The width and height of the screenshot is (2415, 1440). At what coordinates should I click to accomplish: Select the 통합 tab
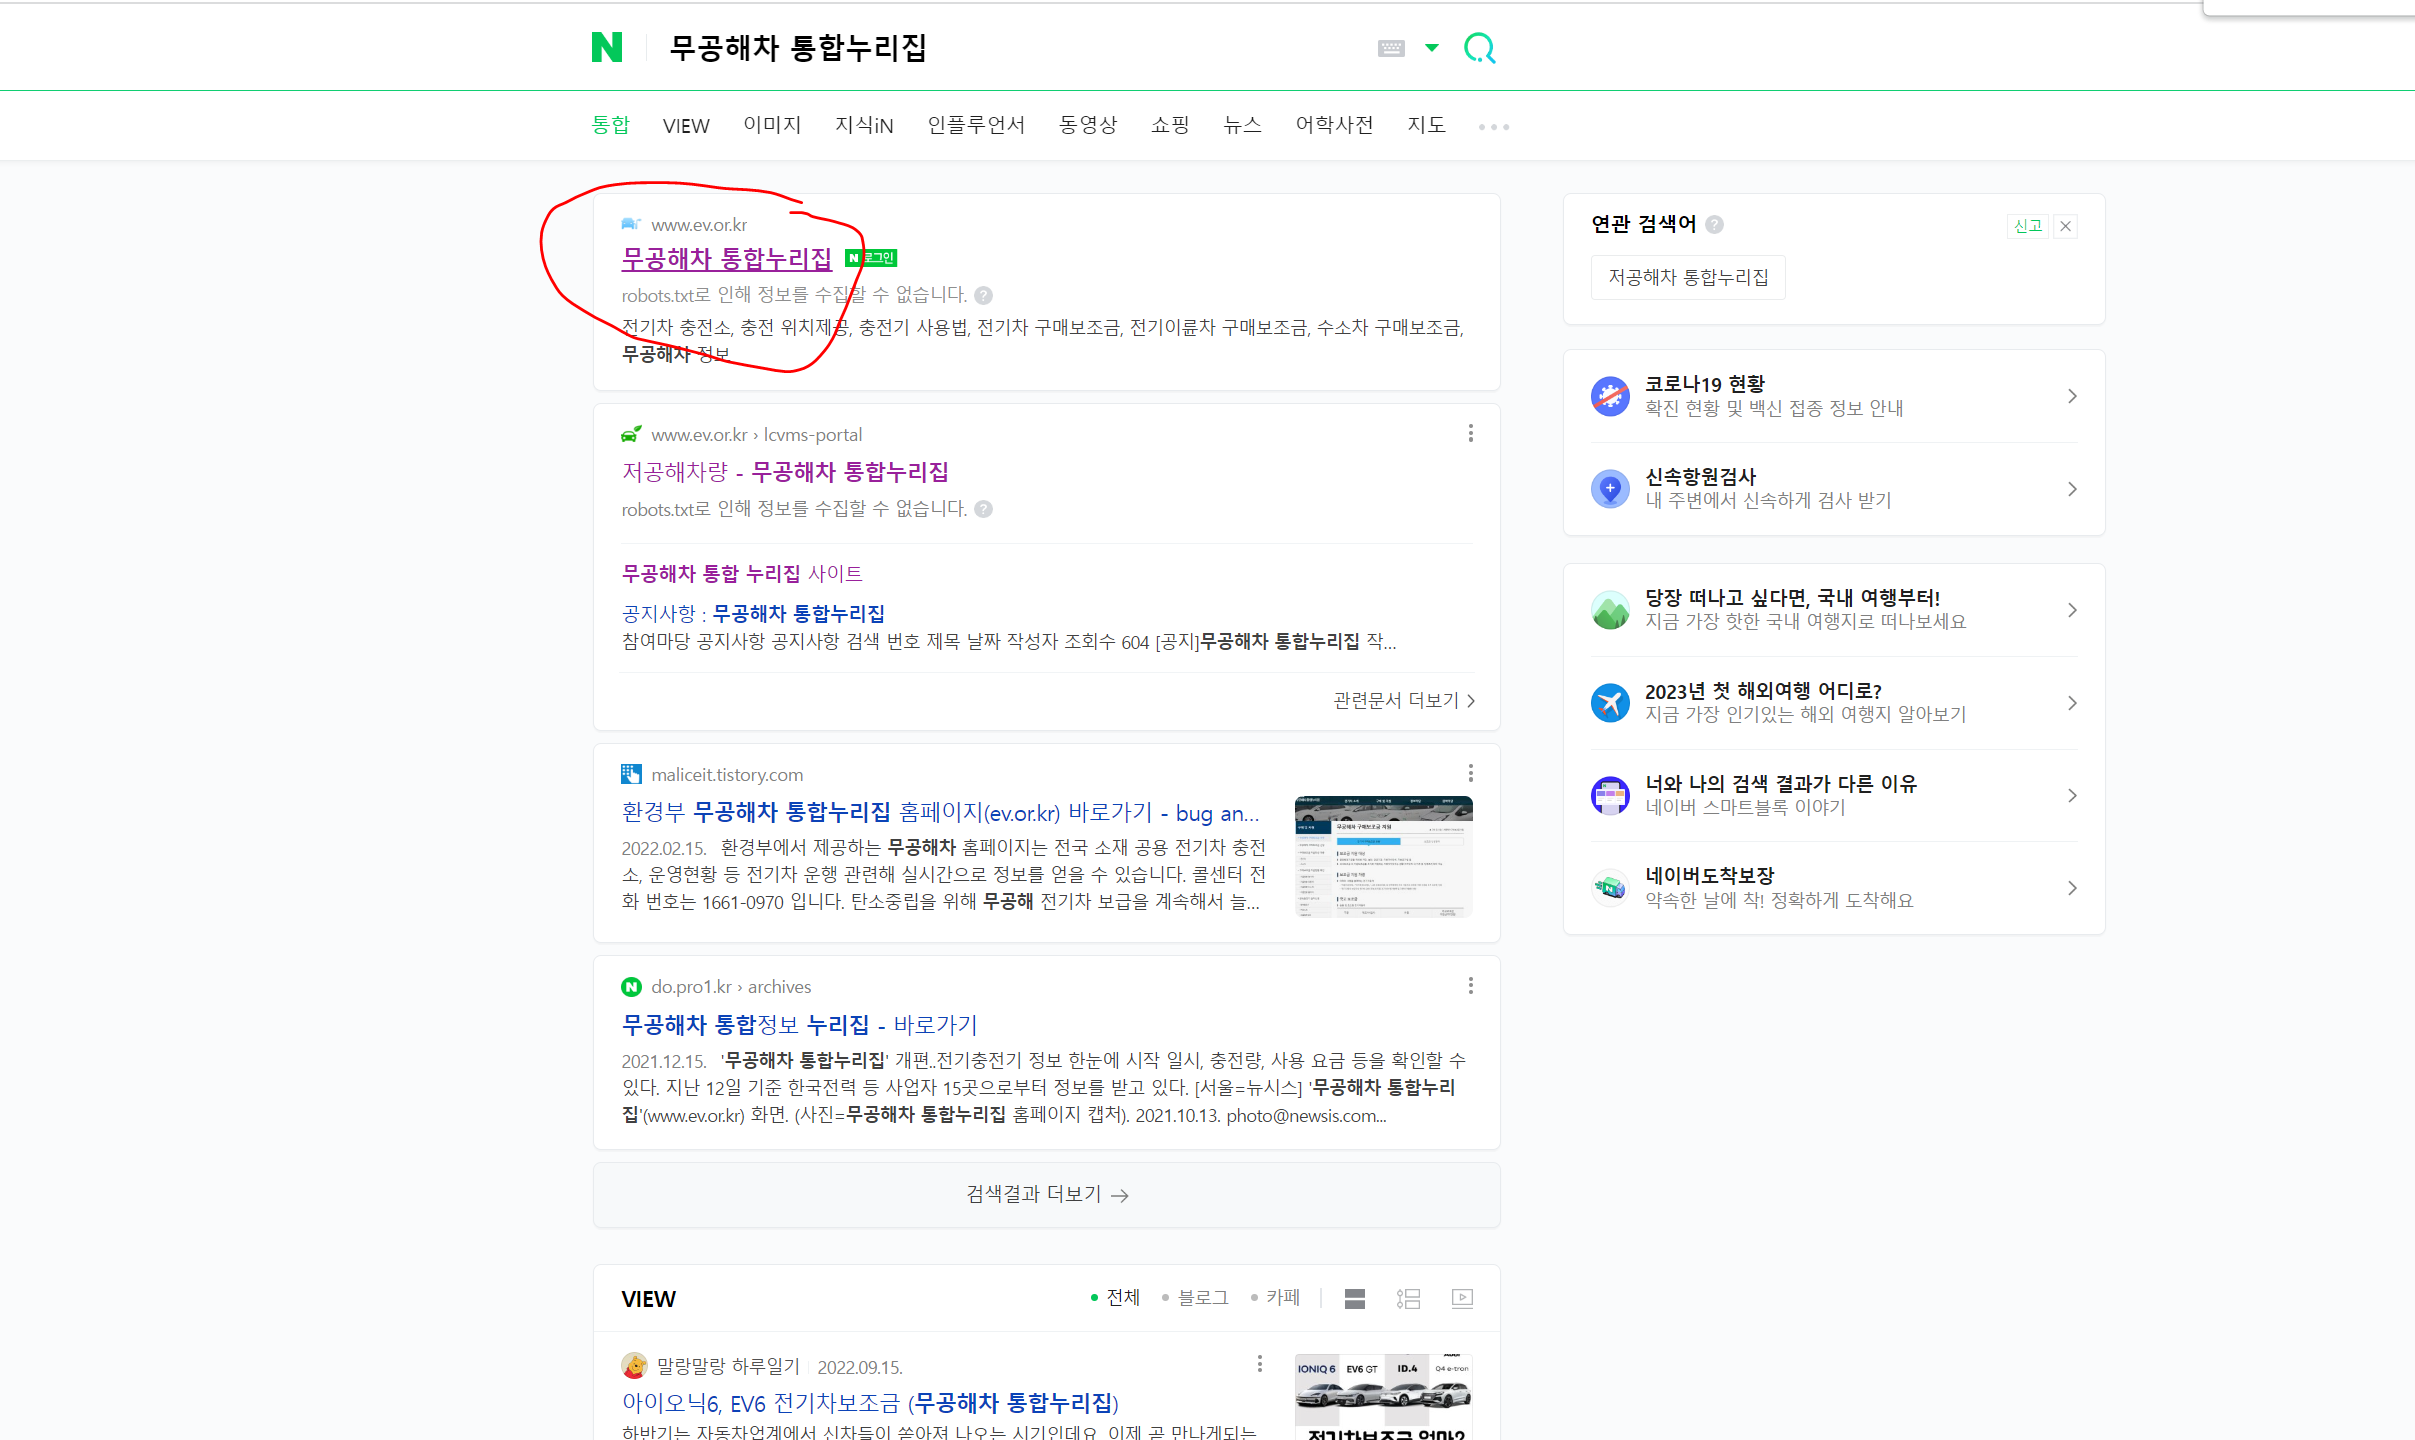coord(610,124)
